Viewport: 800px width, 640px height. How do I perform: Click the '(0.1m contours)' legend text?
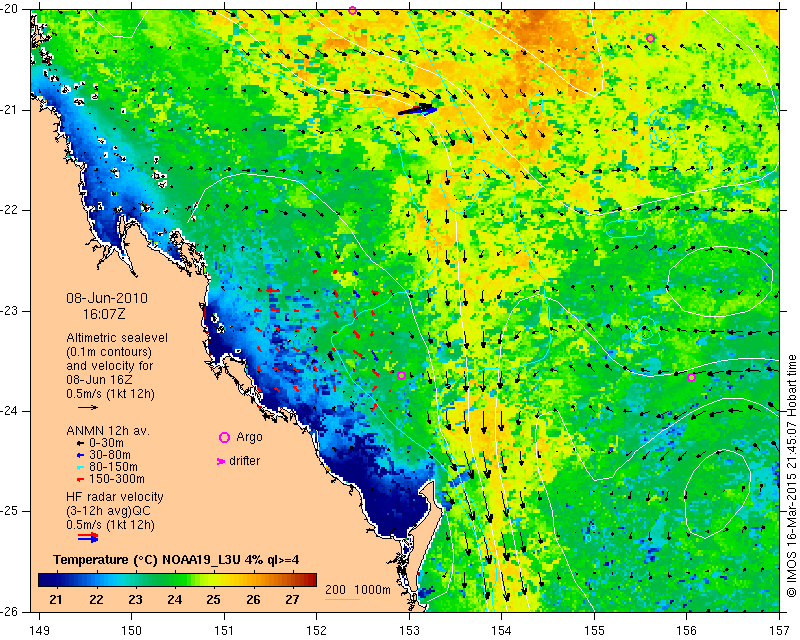pyautogui.click(x=109, y=352)
